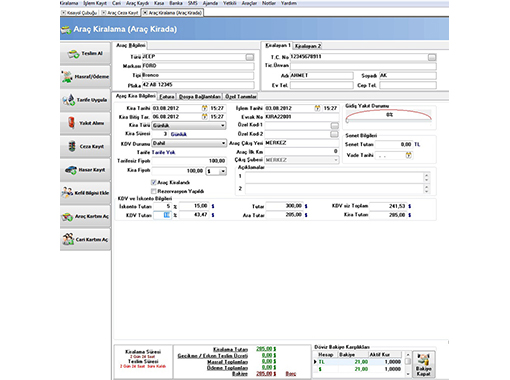Click the Bakiye Kapat button
Viewport: 510px width, 380px height.
tap(424, 364)
